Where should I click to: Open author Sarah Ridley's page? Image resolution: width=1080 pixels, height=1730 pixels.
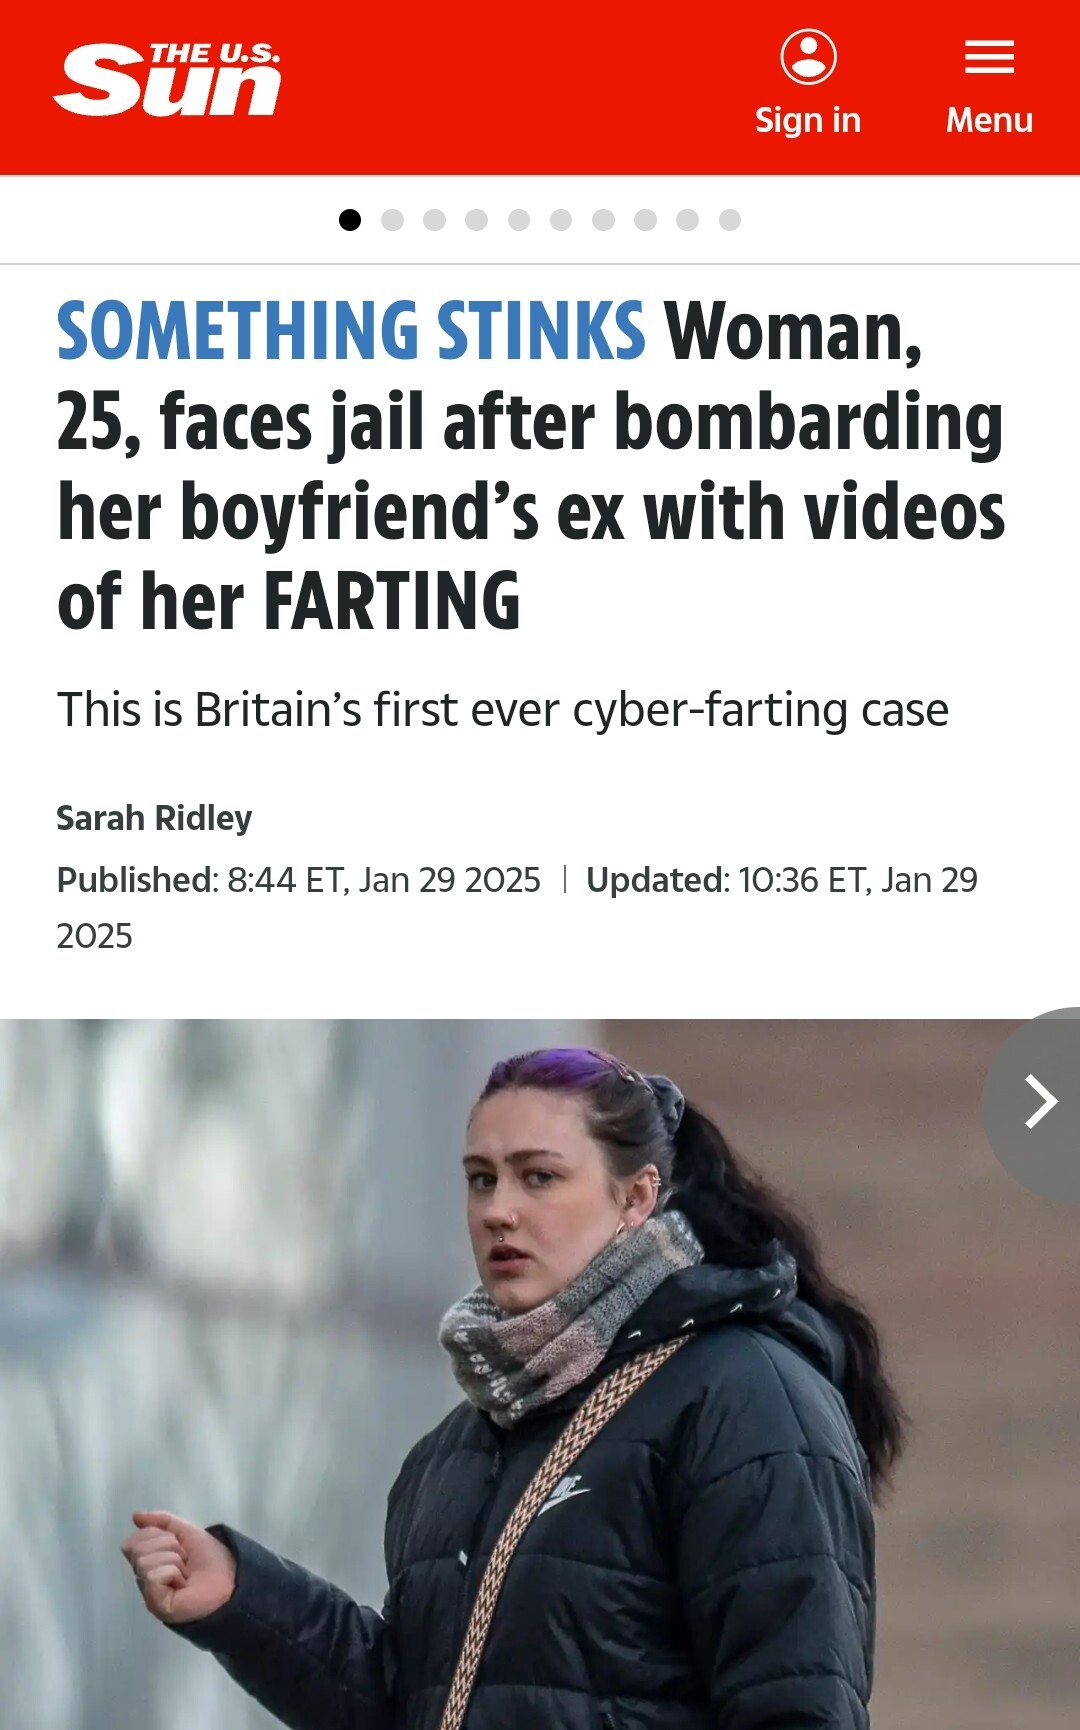coord(154,818)
